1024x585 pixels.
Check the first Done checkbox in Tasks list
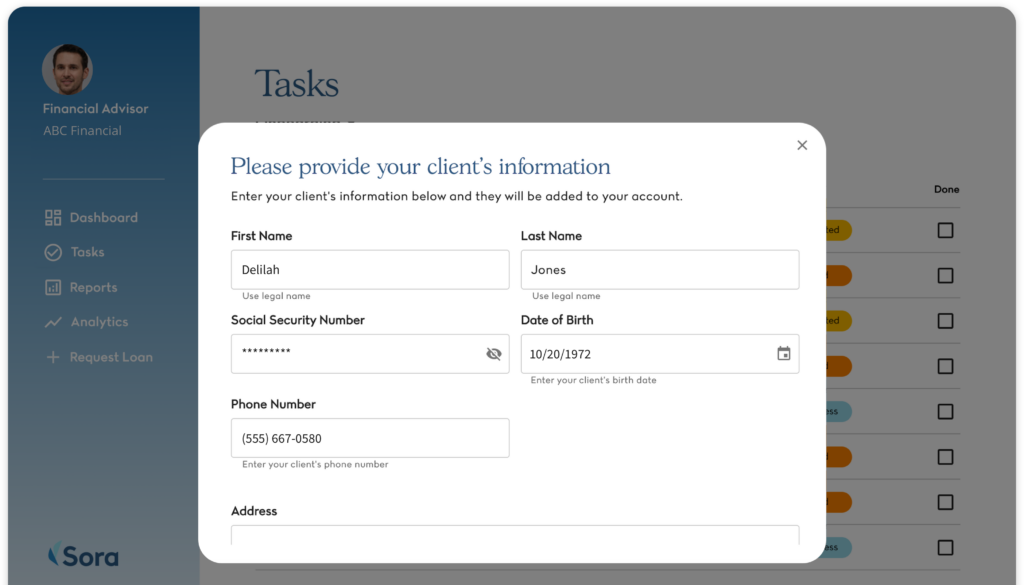point(945,230)
